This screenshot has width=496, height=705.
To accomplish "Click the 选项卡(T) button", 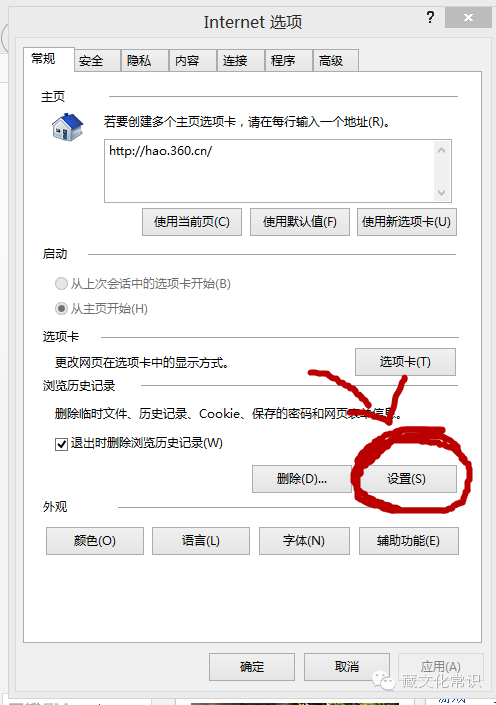I will click(405, 362).
